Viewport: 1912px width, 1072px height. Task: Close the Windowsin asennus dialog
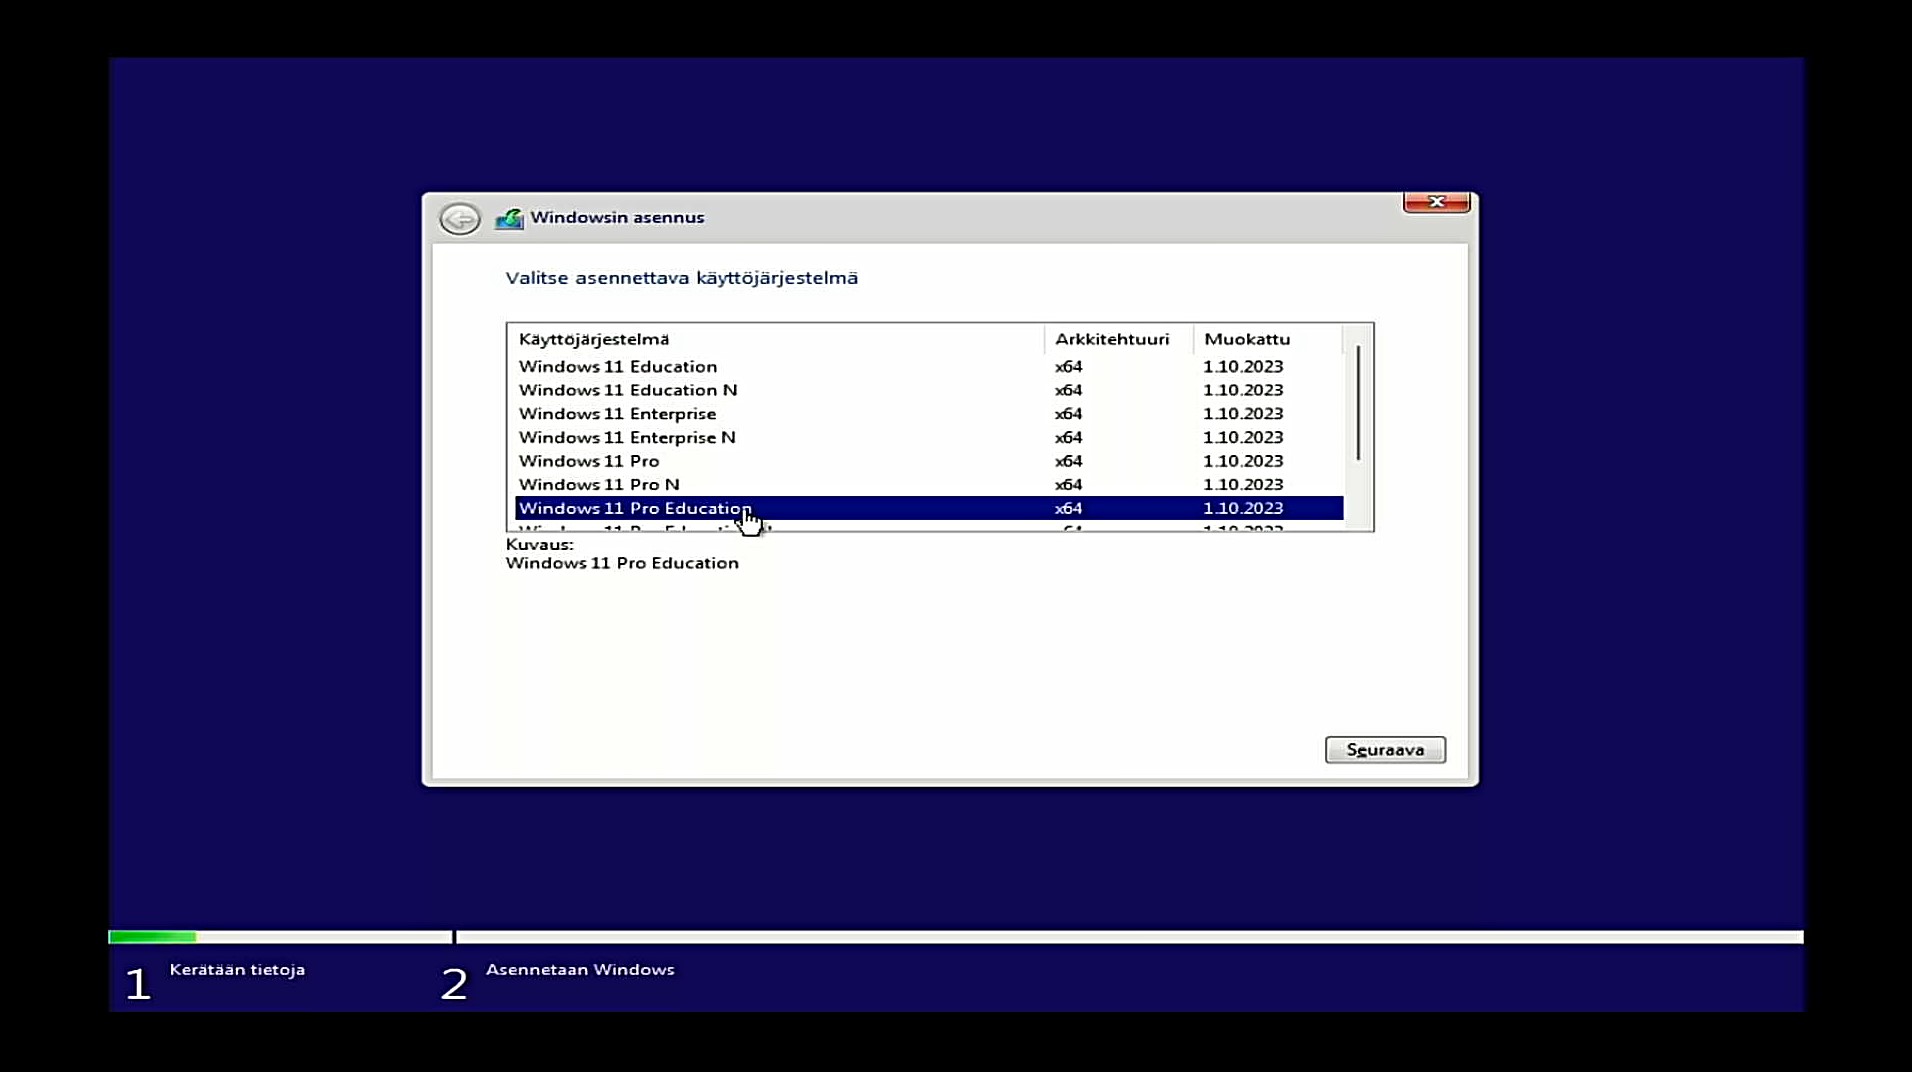pyautogui.click(x=1436, y=202)
